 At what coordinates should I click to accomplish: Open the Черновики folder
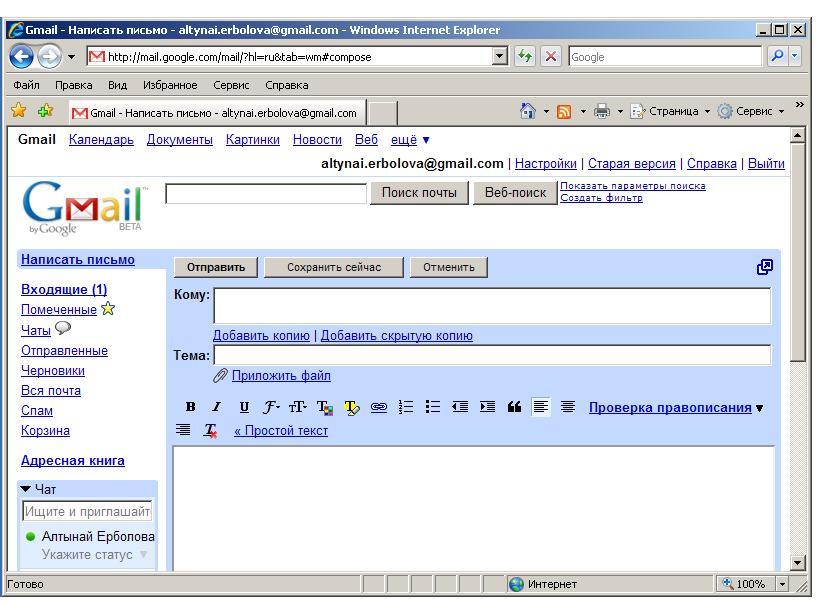(53, 371)
